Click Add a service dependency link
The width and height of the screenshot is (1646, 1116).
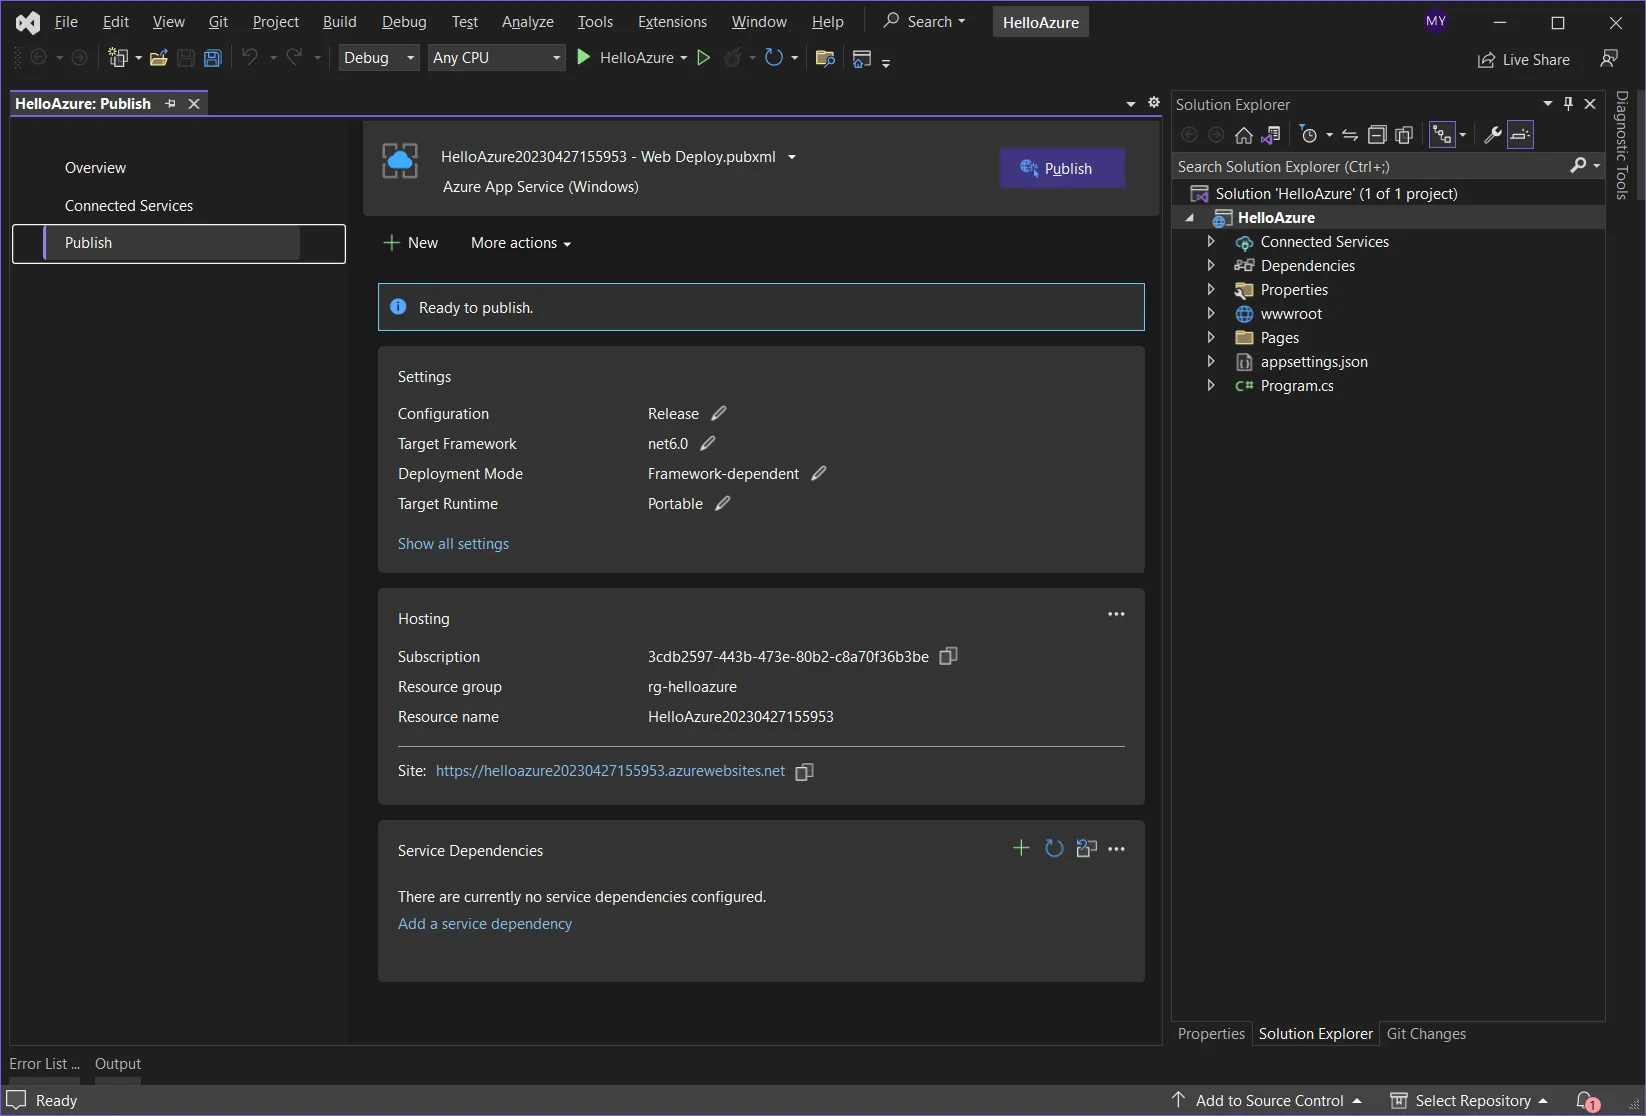pos(485,924)
